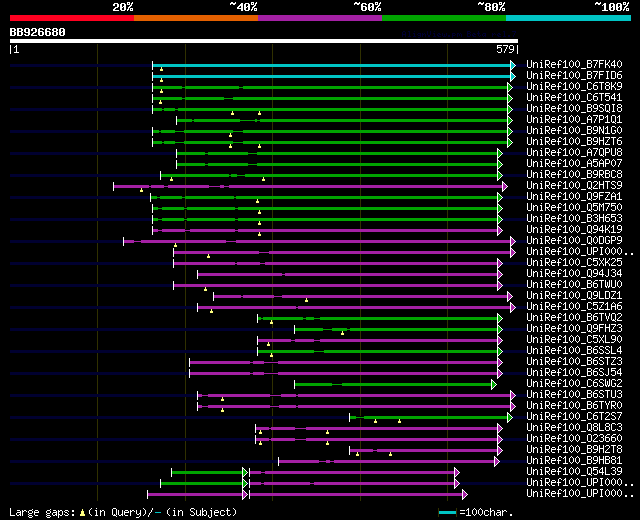Open the UniRef100_B7FID6 hit label

(574, 75)
